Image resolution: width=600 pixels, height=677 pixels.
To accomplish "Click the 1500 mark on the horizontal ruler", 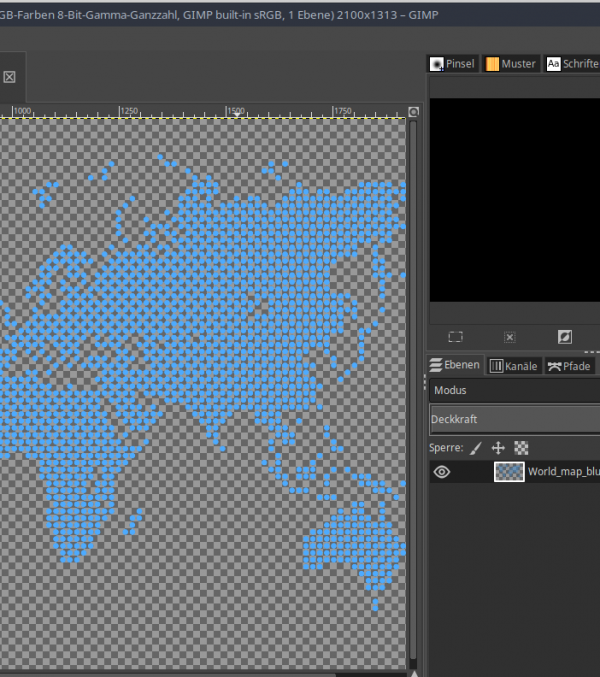I will tap(236, 111).
